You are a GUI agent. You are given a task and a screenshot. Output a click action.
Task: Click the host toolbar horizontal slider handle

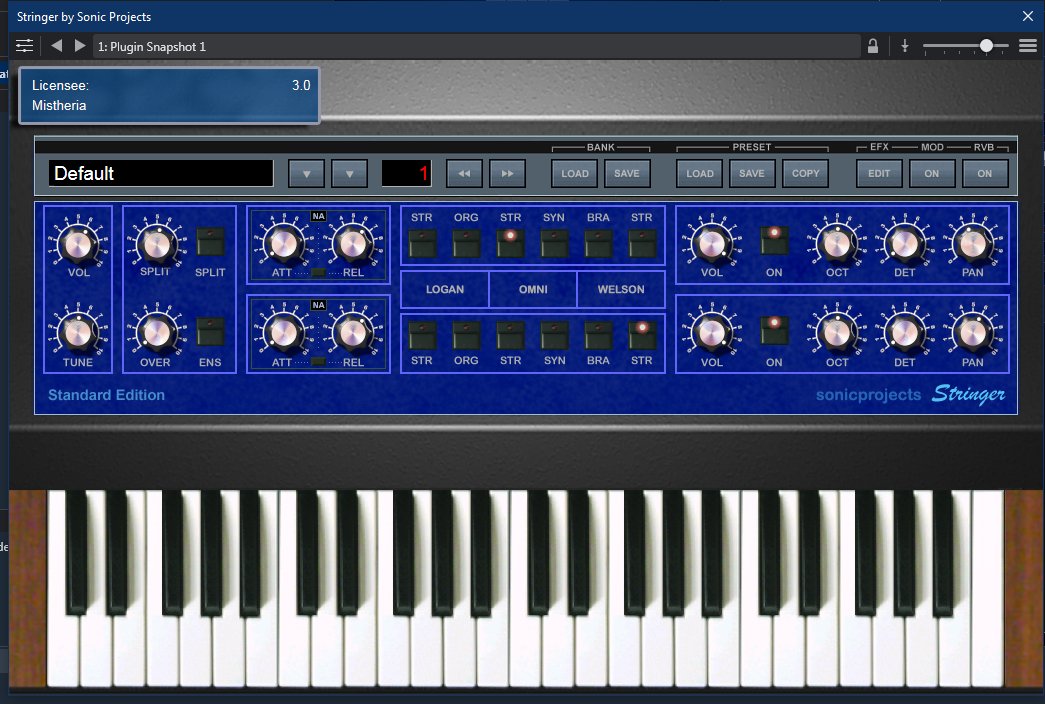(986, 46)
